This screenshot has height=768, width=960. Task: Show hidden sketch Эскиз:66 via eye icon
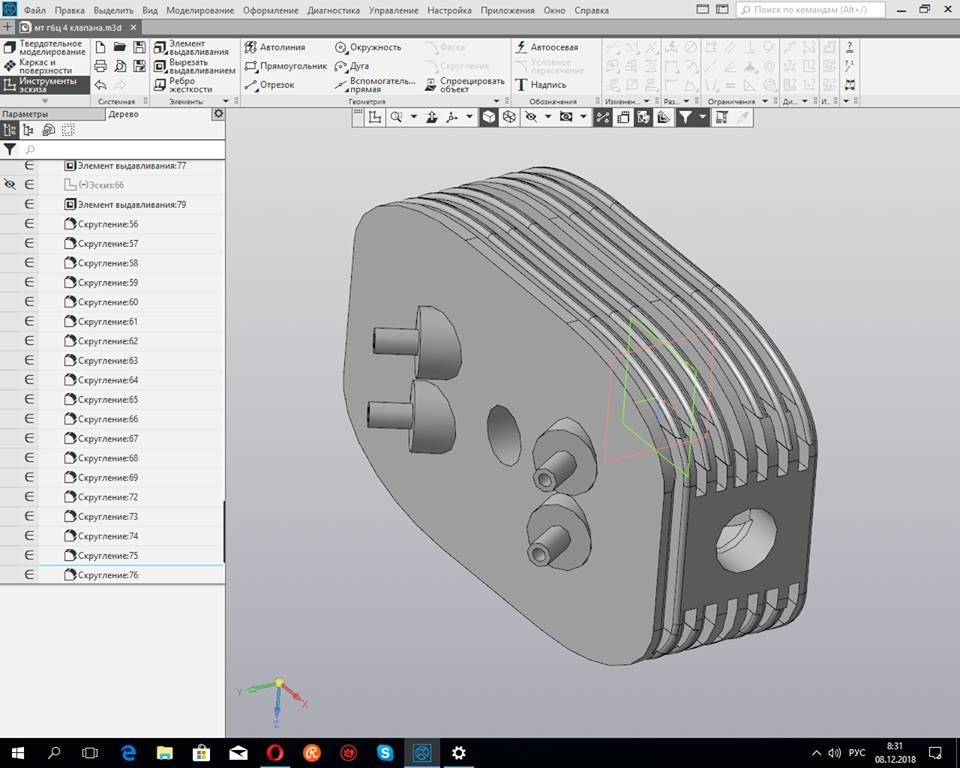pyautogui.click(x=10, y=185)
